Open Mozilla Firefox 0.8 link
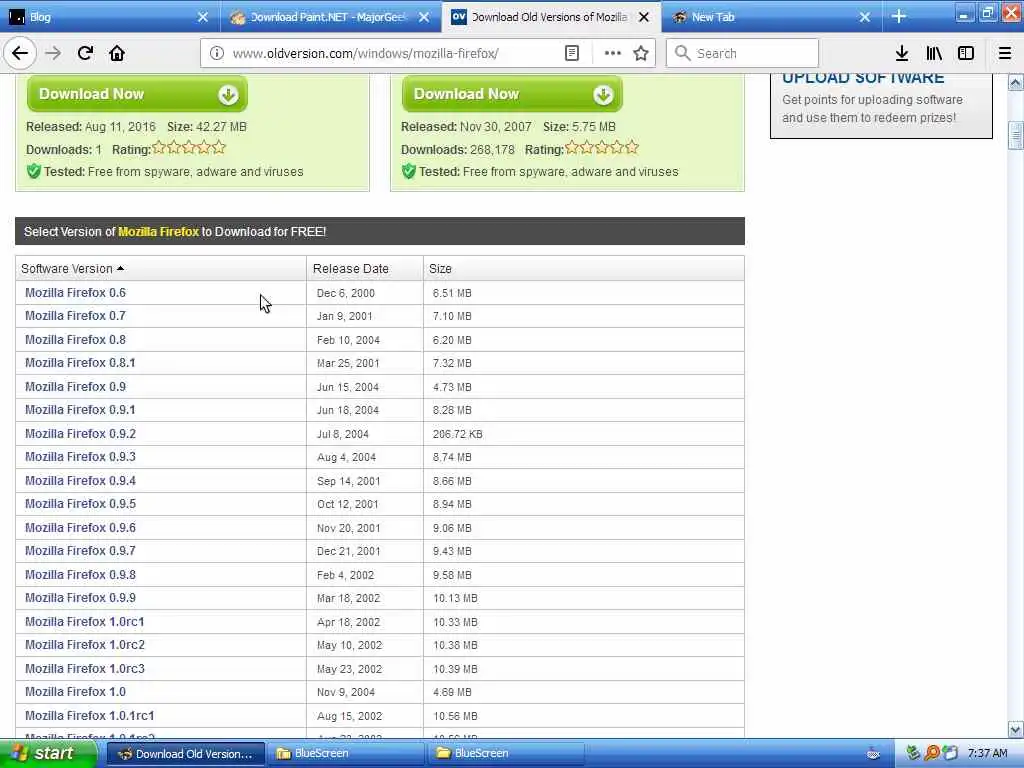This screenshot has width=1024, height=768. (x=75, y=340)
